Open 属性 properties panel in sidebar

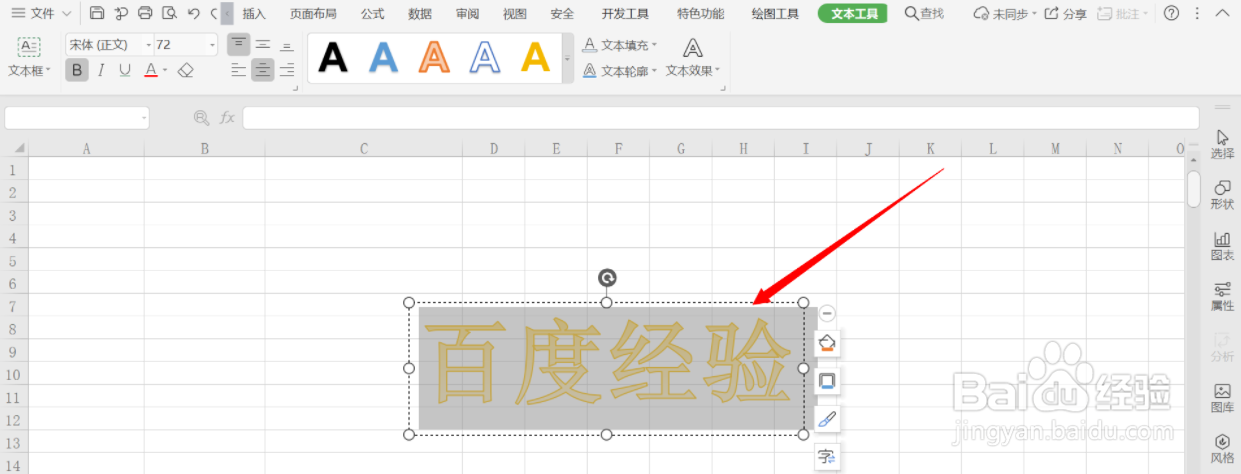click(x=1222, y=297)
